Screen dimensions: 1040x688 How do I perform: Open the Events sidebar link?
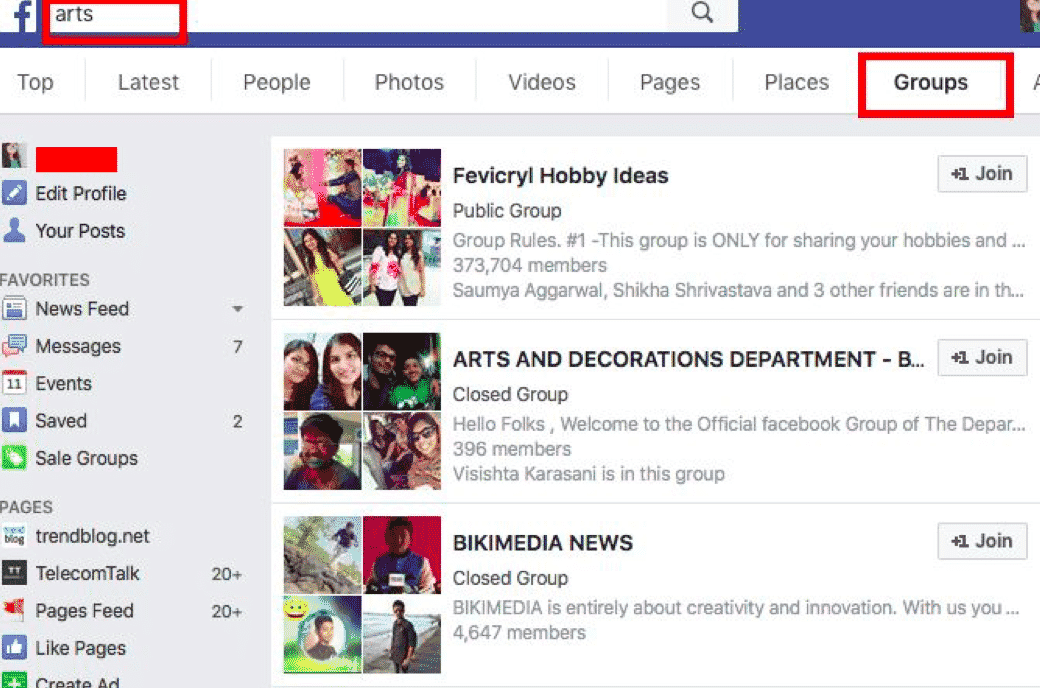(x=64, y=383)
